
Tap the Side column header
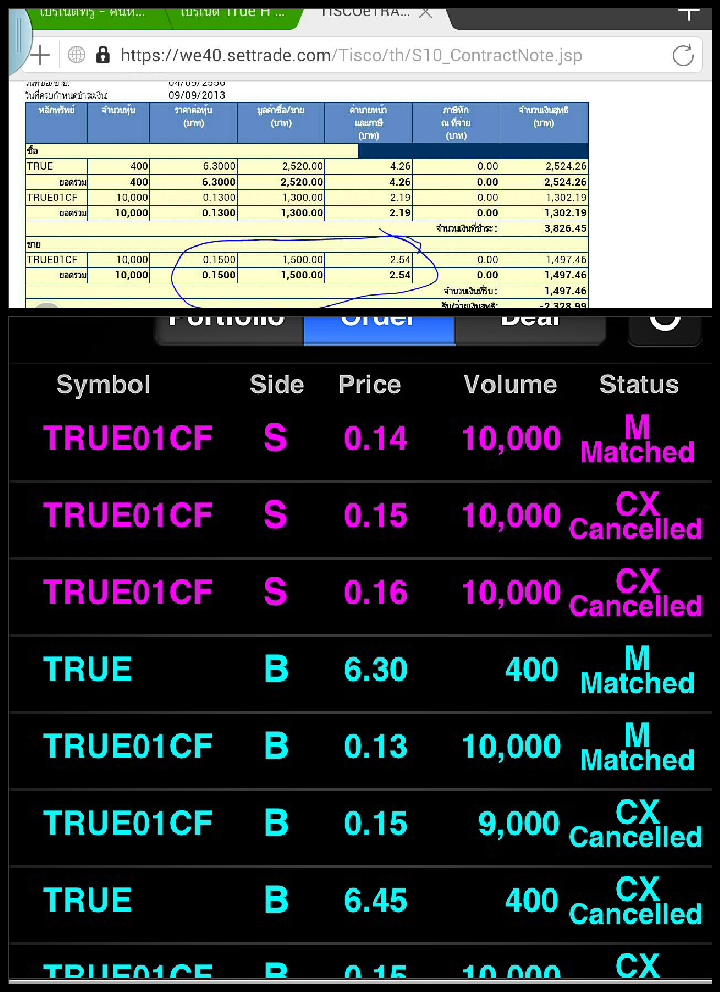click(276, 385)
